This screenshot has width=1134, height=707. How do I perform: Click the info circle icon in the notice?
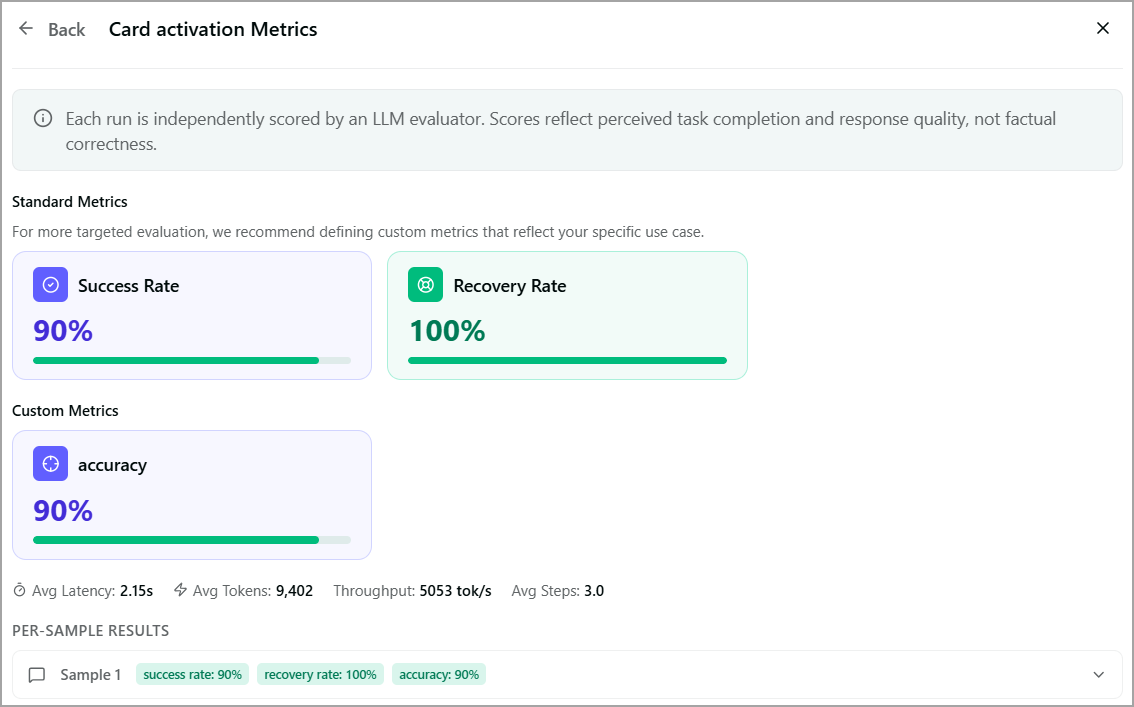(43, 118)
